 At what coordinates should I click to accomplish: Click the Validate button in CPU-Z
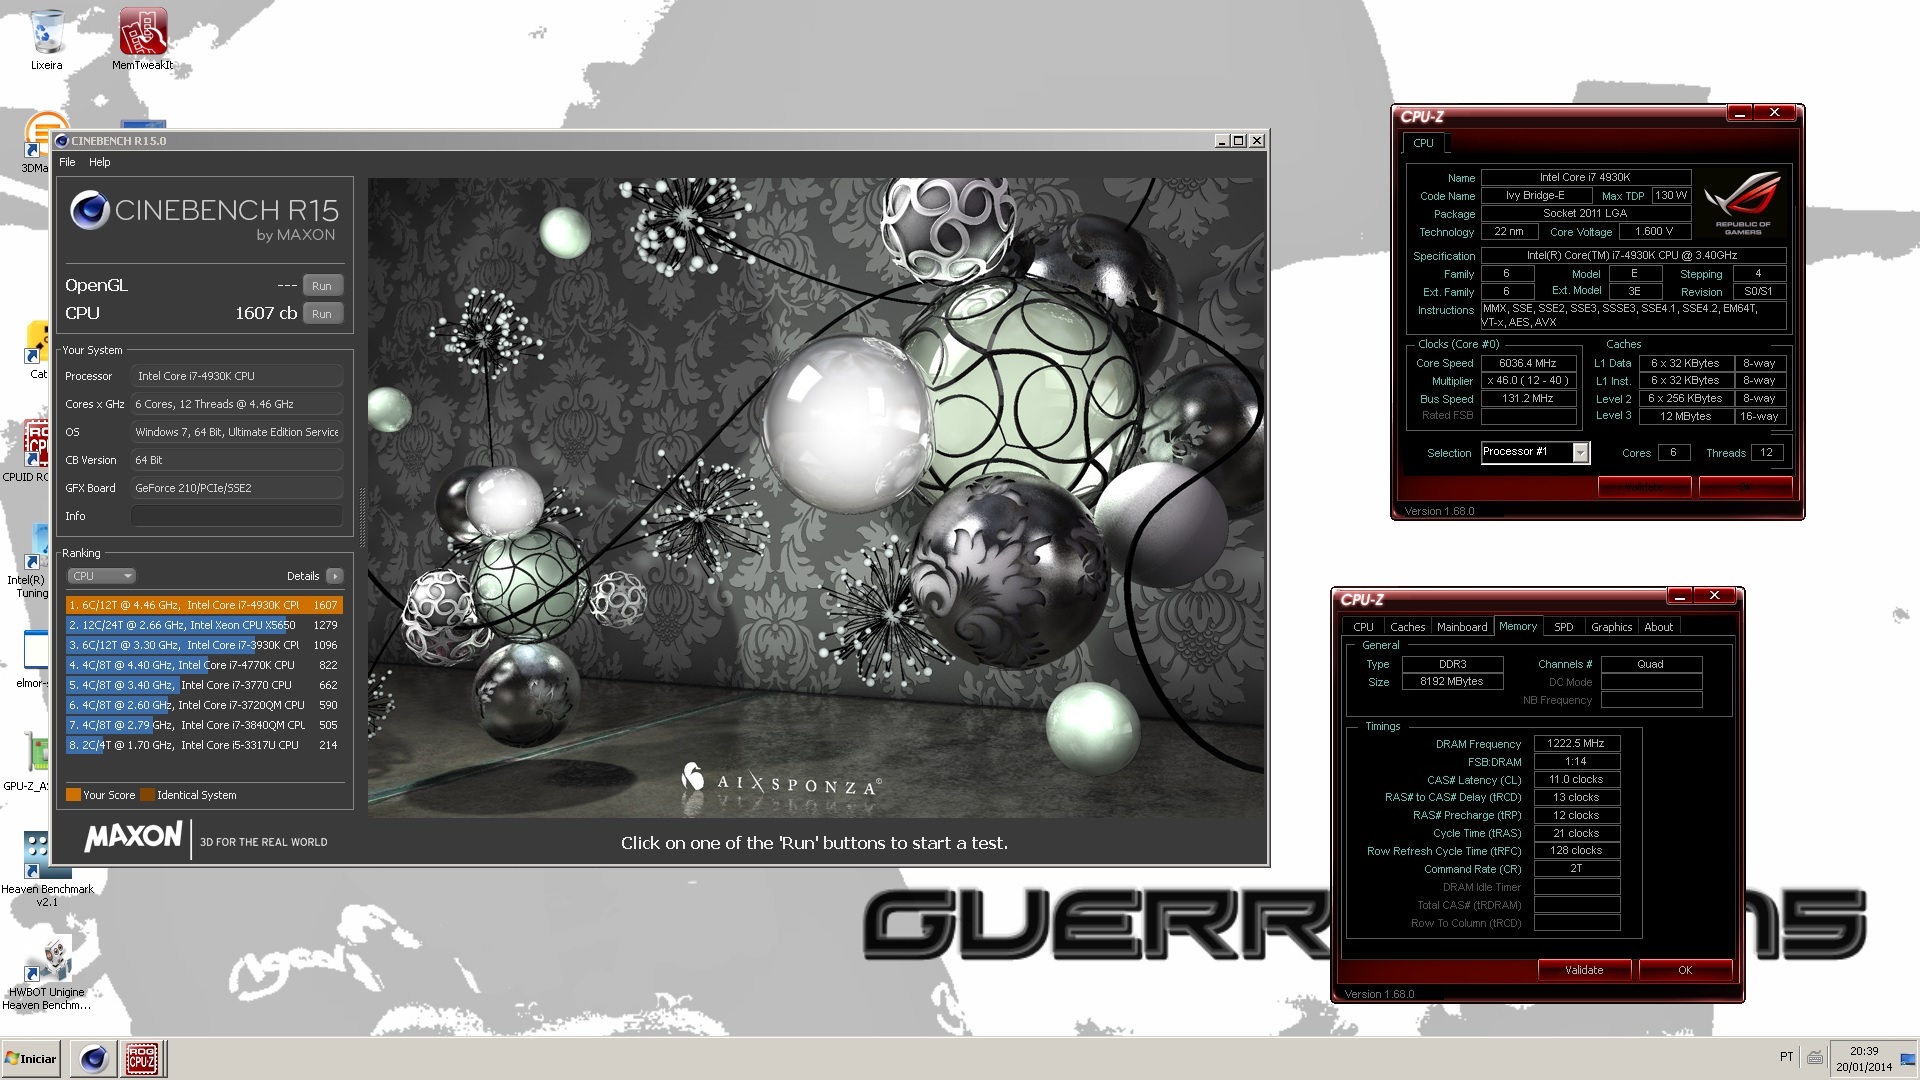point(1584,970)
